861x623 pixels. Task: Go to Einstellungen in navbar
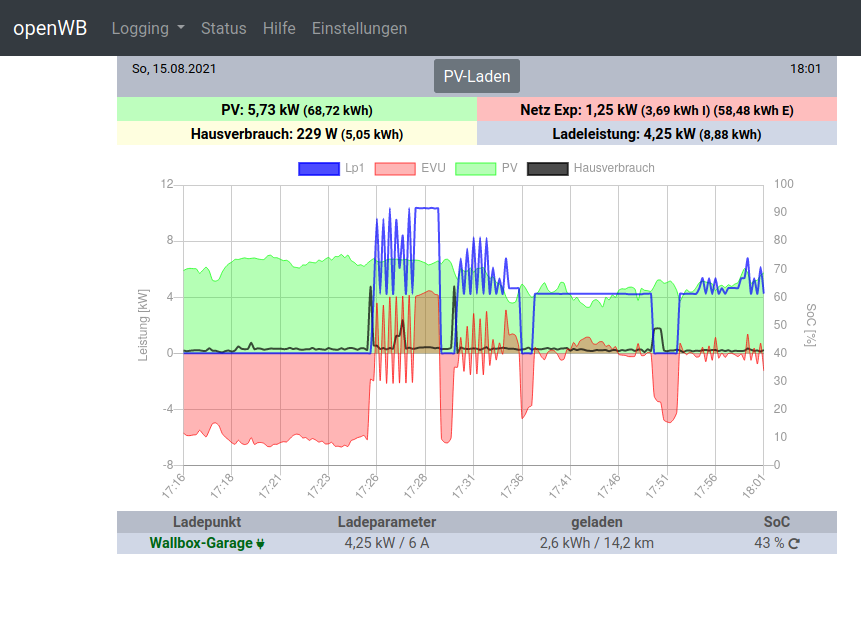pos(359,28)
